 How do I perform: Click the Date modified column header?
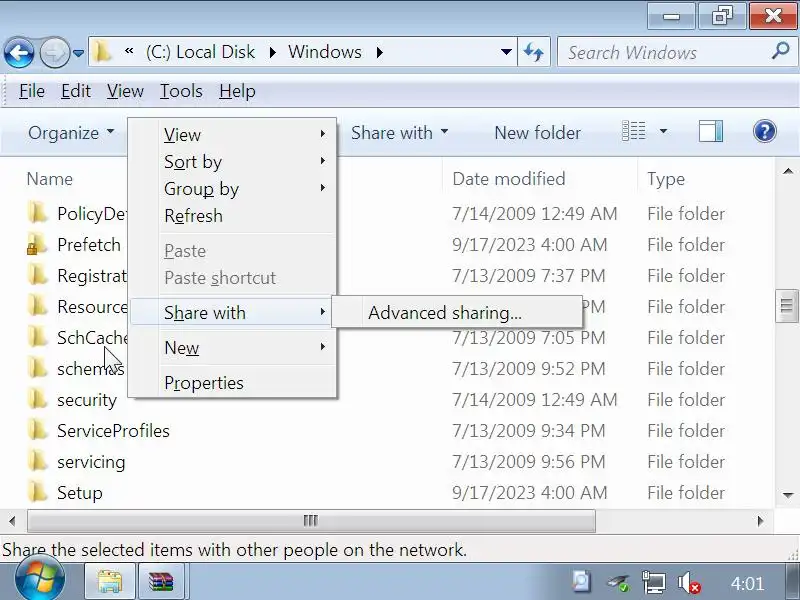509,179
